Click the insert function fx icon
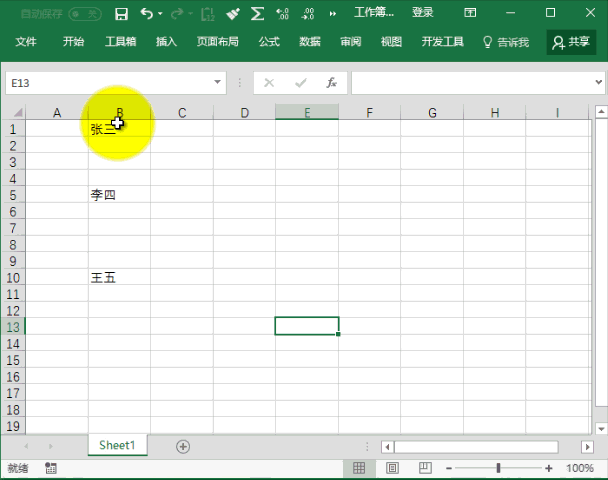The image size is (608, 480). tap(332, 83)
